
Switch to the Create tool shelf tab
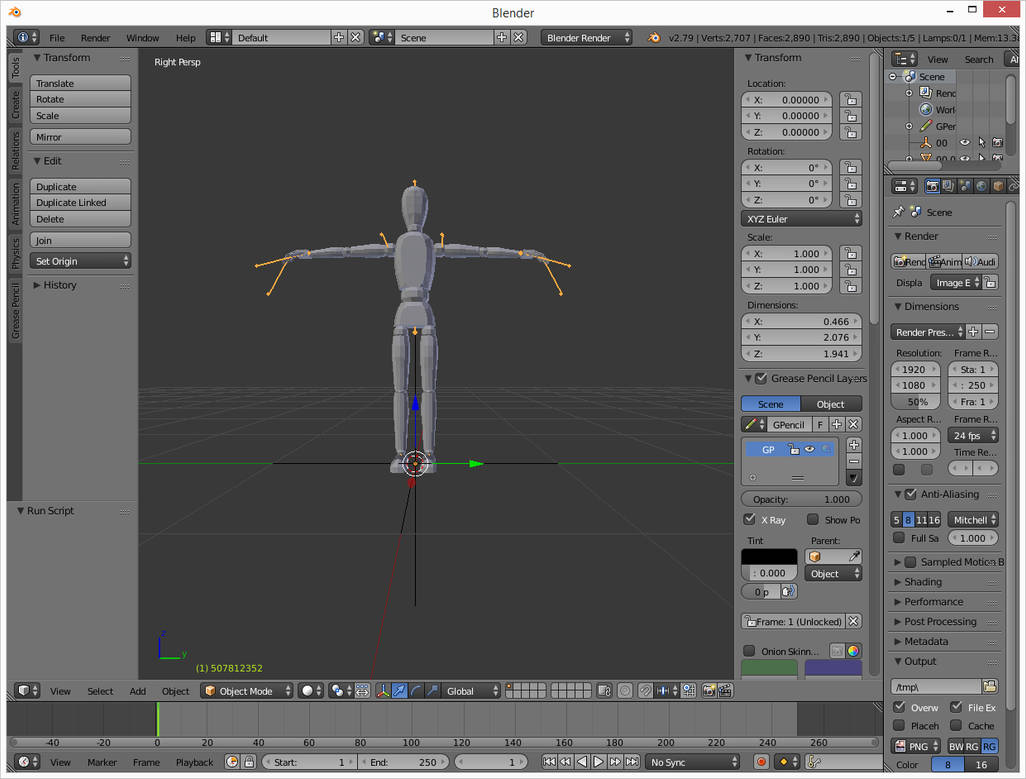[x=15, y=105]
